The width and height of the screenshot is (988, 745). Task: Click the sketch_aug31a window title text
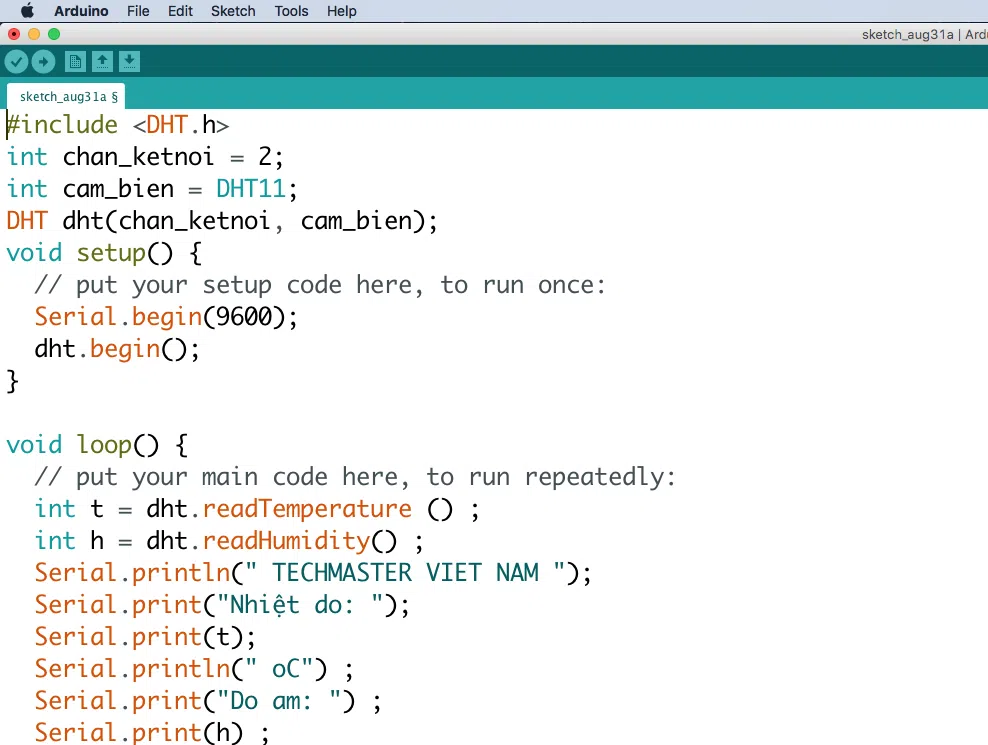coord(907,35)
